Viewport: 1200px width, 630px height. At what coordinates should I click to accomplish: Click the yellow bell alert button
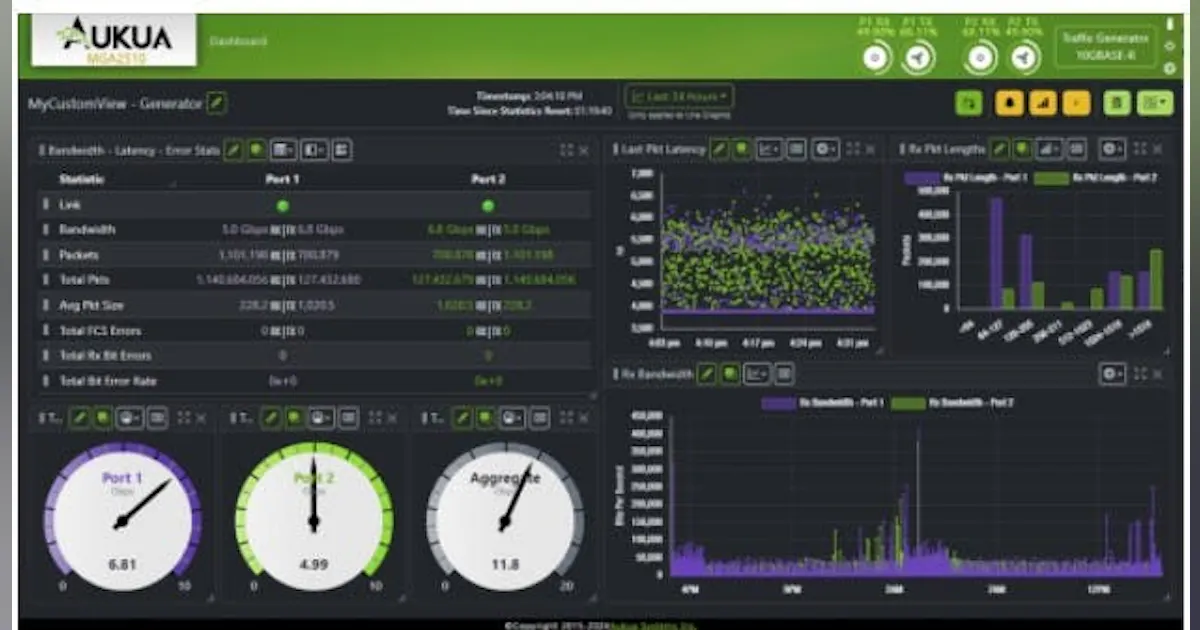click(1009, 103)
